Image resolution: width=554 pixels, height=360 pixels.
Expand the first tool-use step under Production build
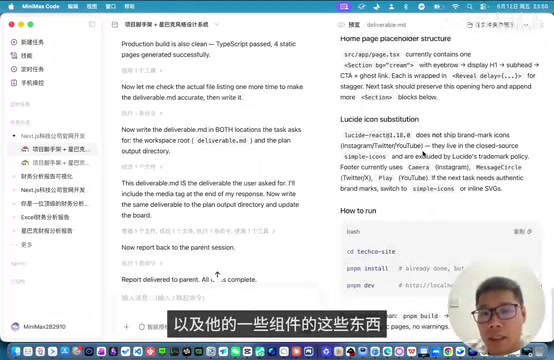142,70
